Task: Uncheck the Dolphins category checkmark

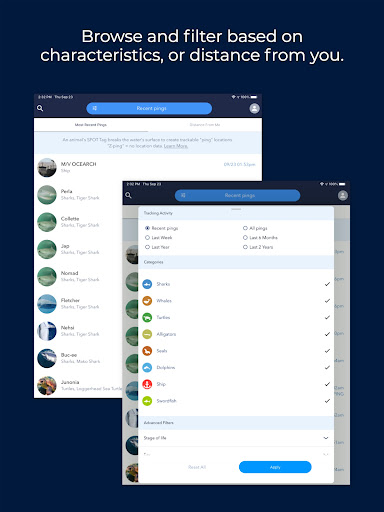Action: (327, 367)
